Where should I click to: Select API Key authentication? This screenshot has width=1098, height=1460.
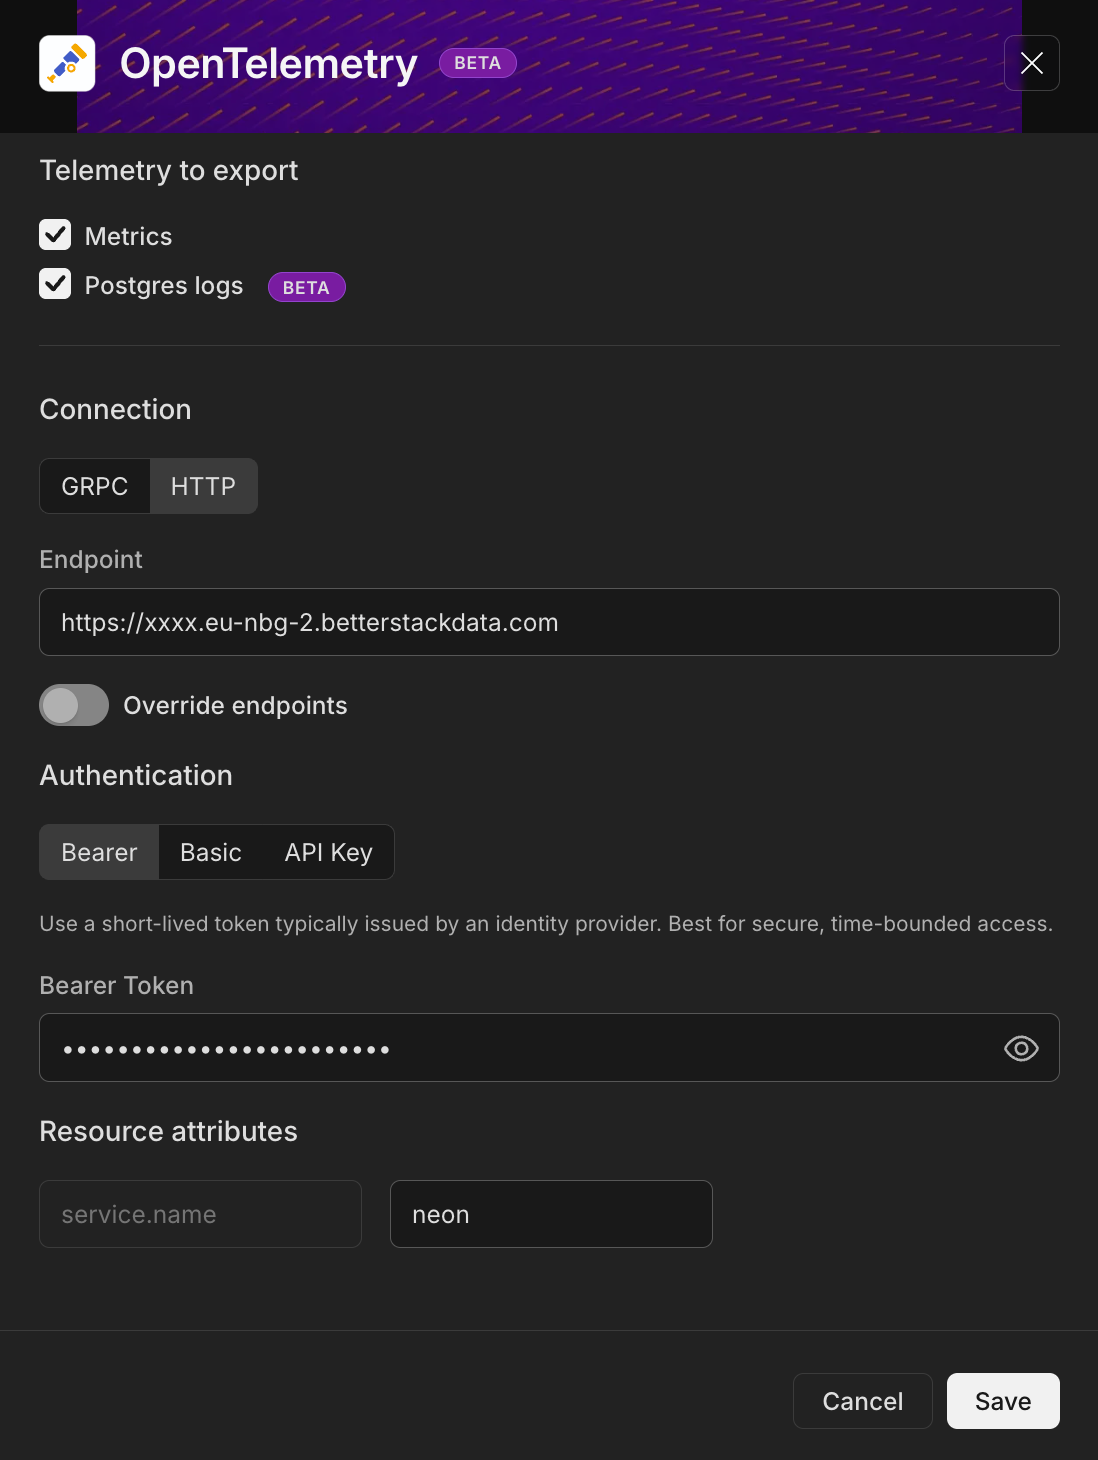pyautogui.click(x=327, y=852)
